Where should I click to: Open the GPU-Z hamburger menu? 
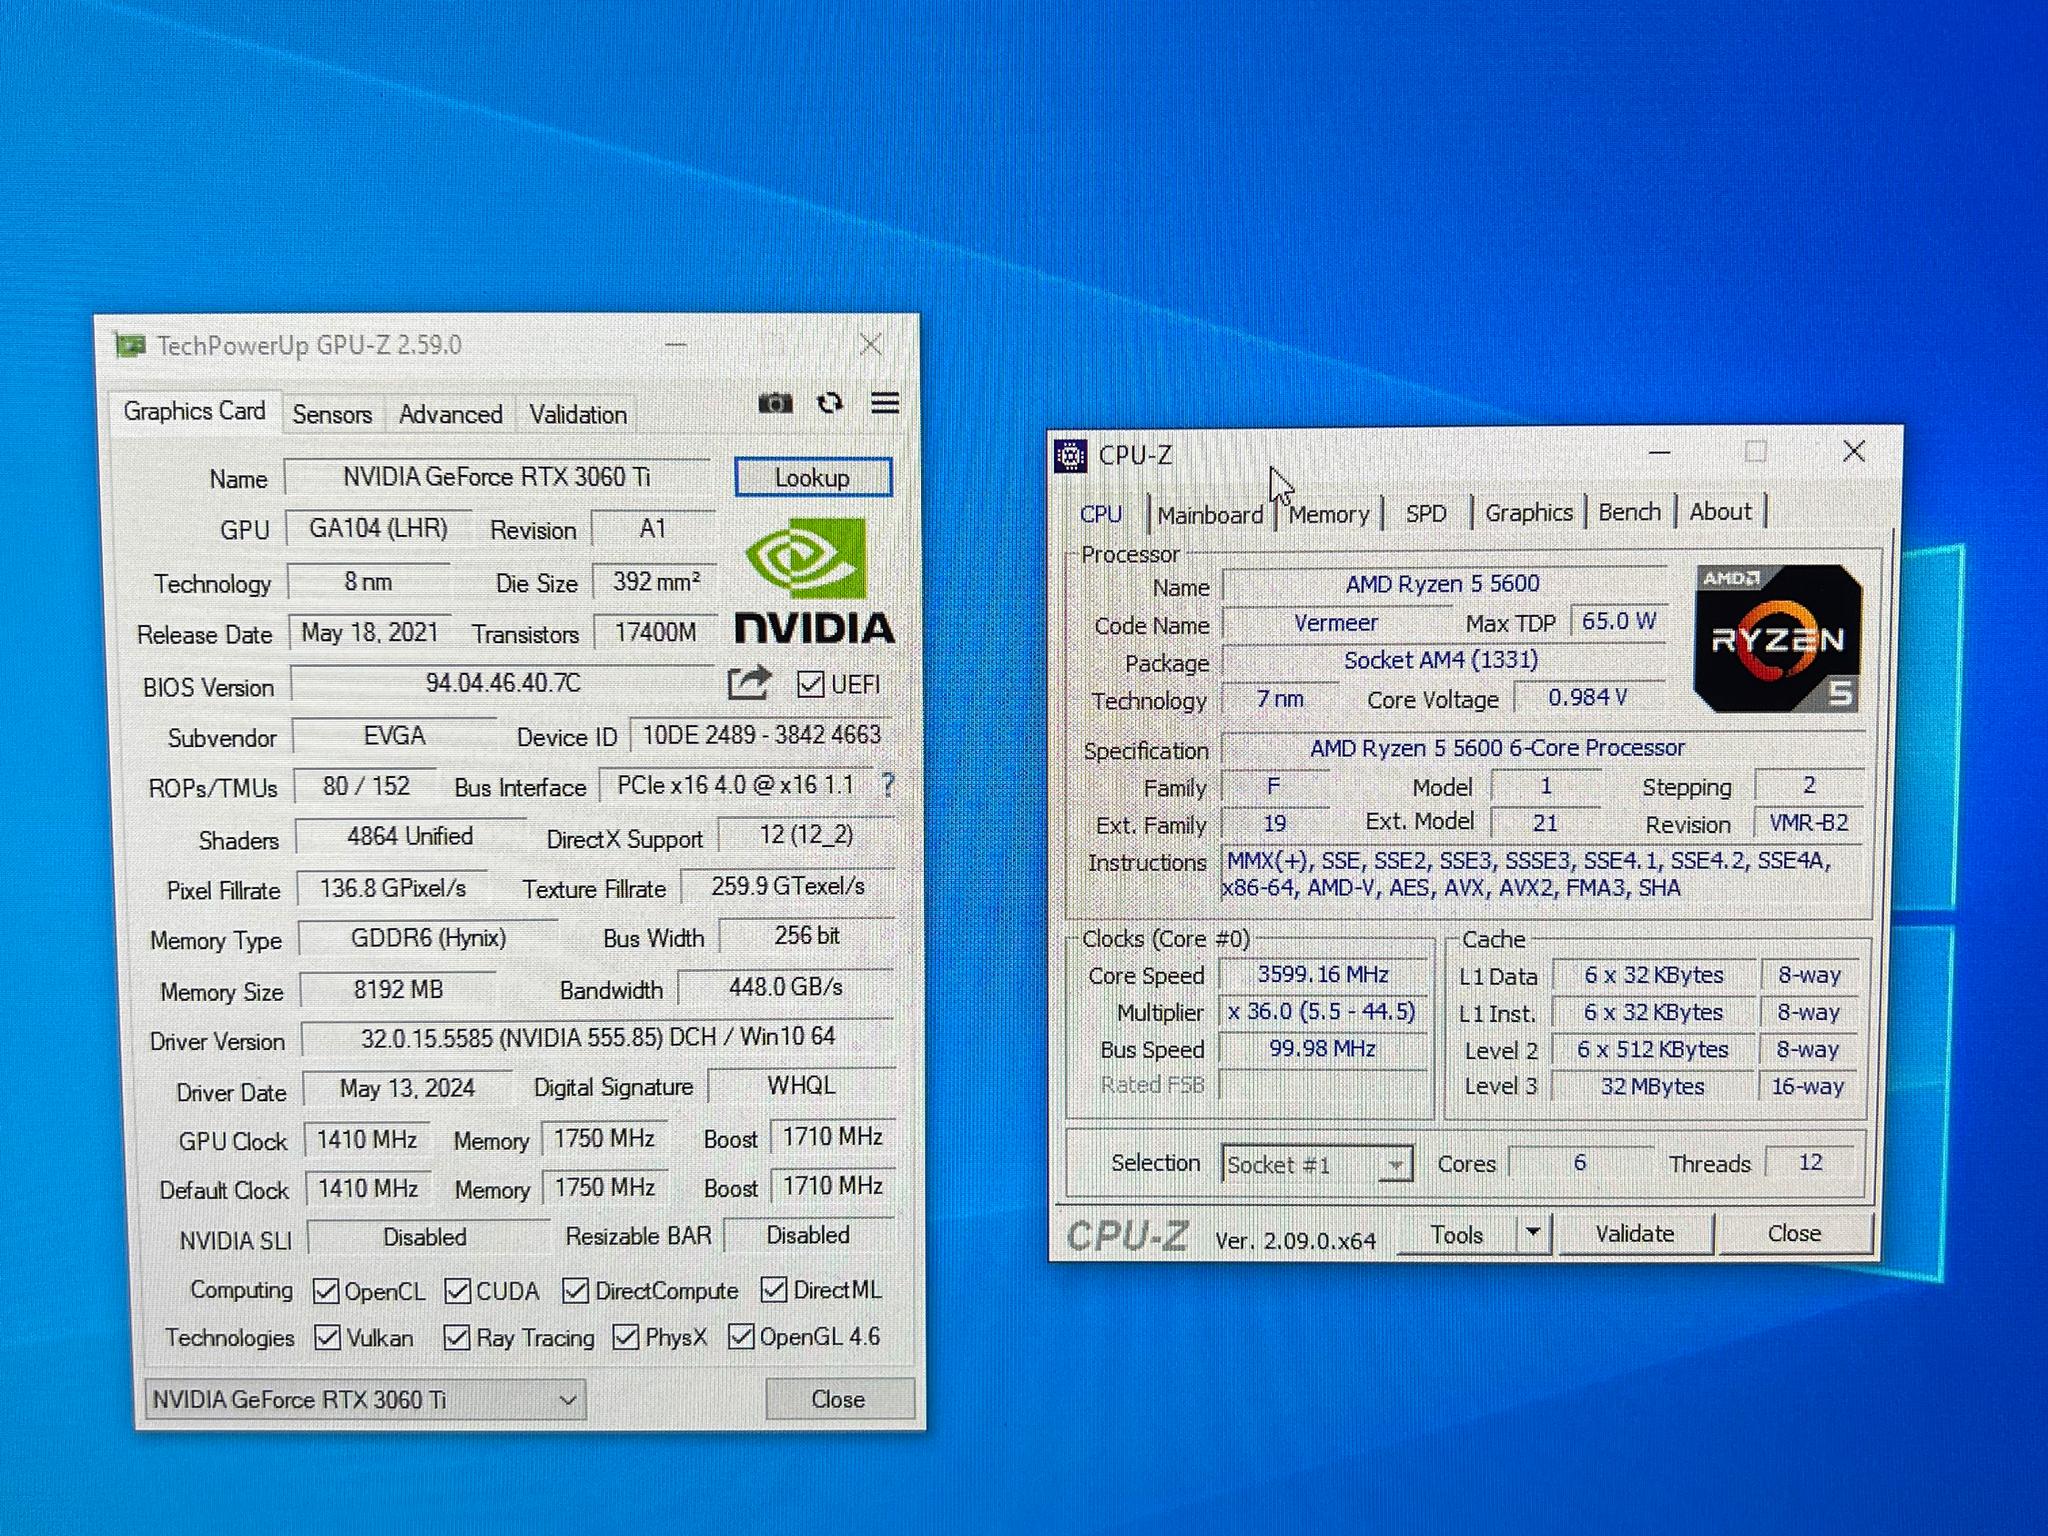point(885,403)
